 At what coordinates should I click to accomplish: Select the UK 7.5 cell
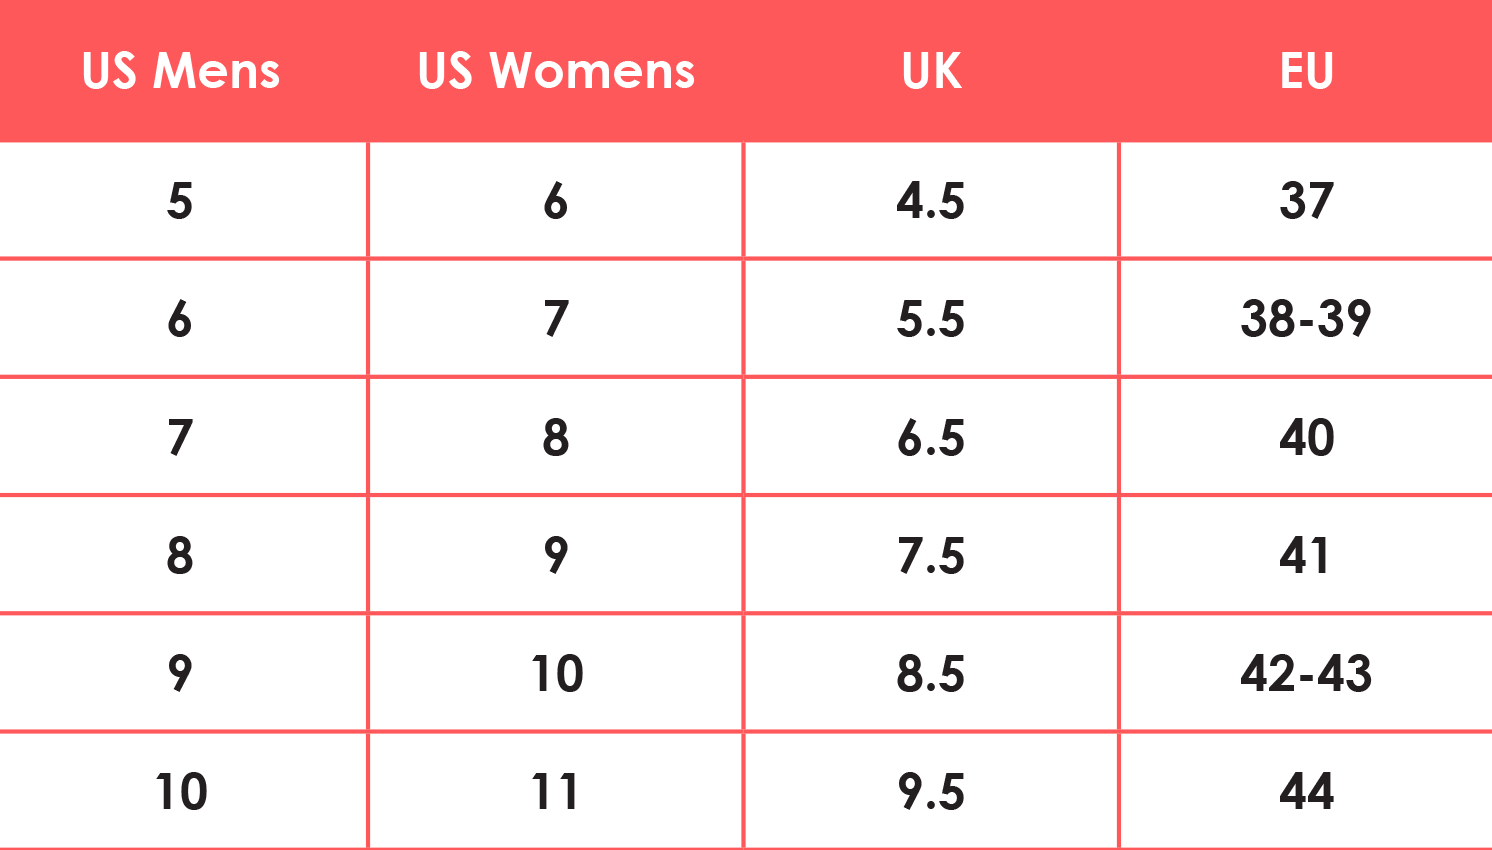coord(931,555)
